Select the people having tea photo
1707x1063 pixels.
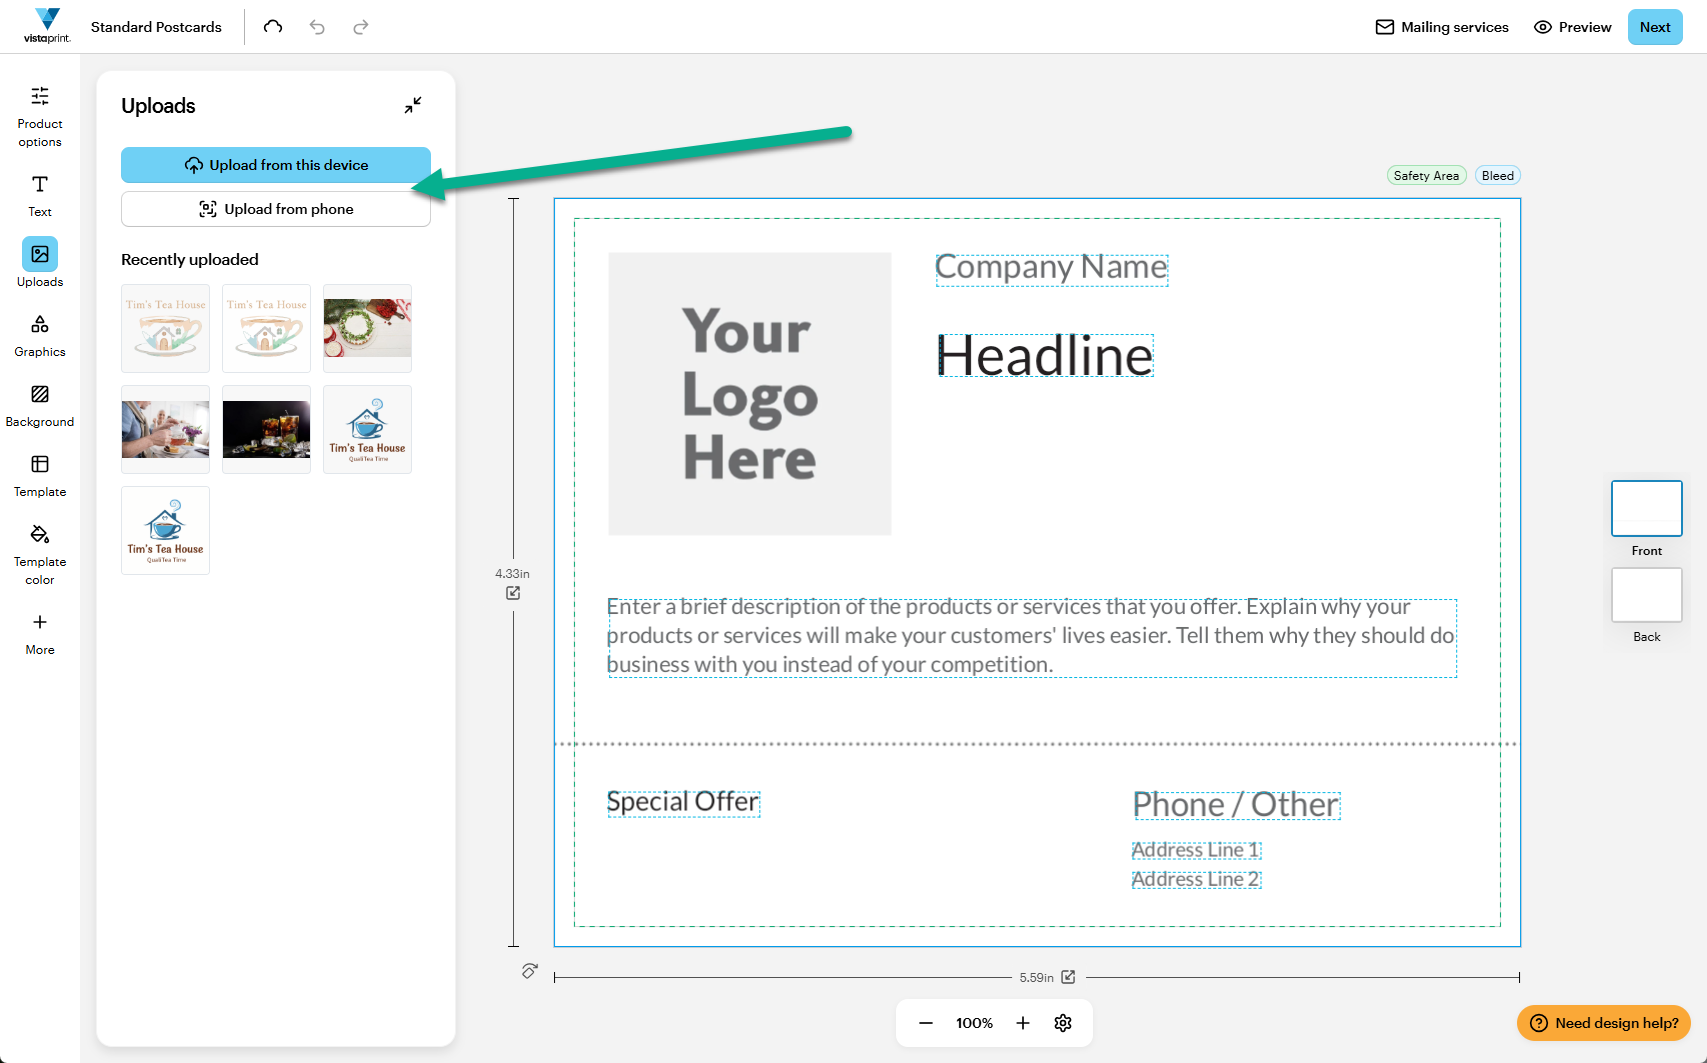(x=166, y=429)
